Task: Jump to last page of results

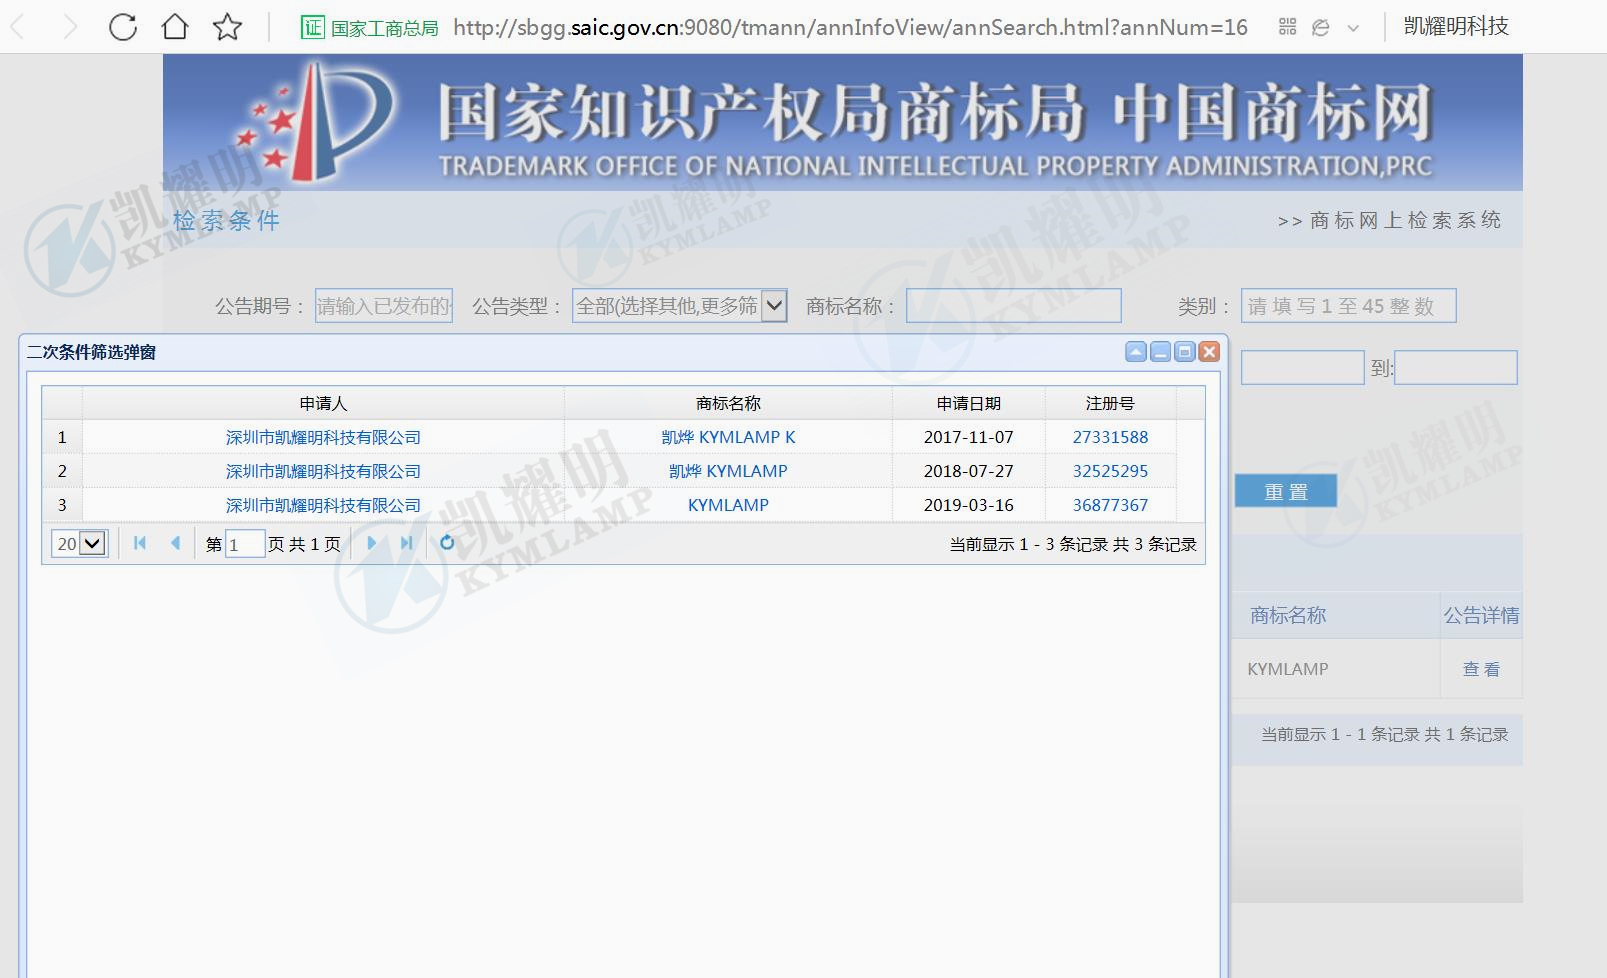Action: [406, 543]
